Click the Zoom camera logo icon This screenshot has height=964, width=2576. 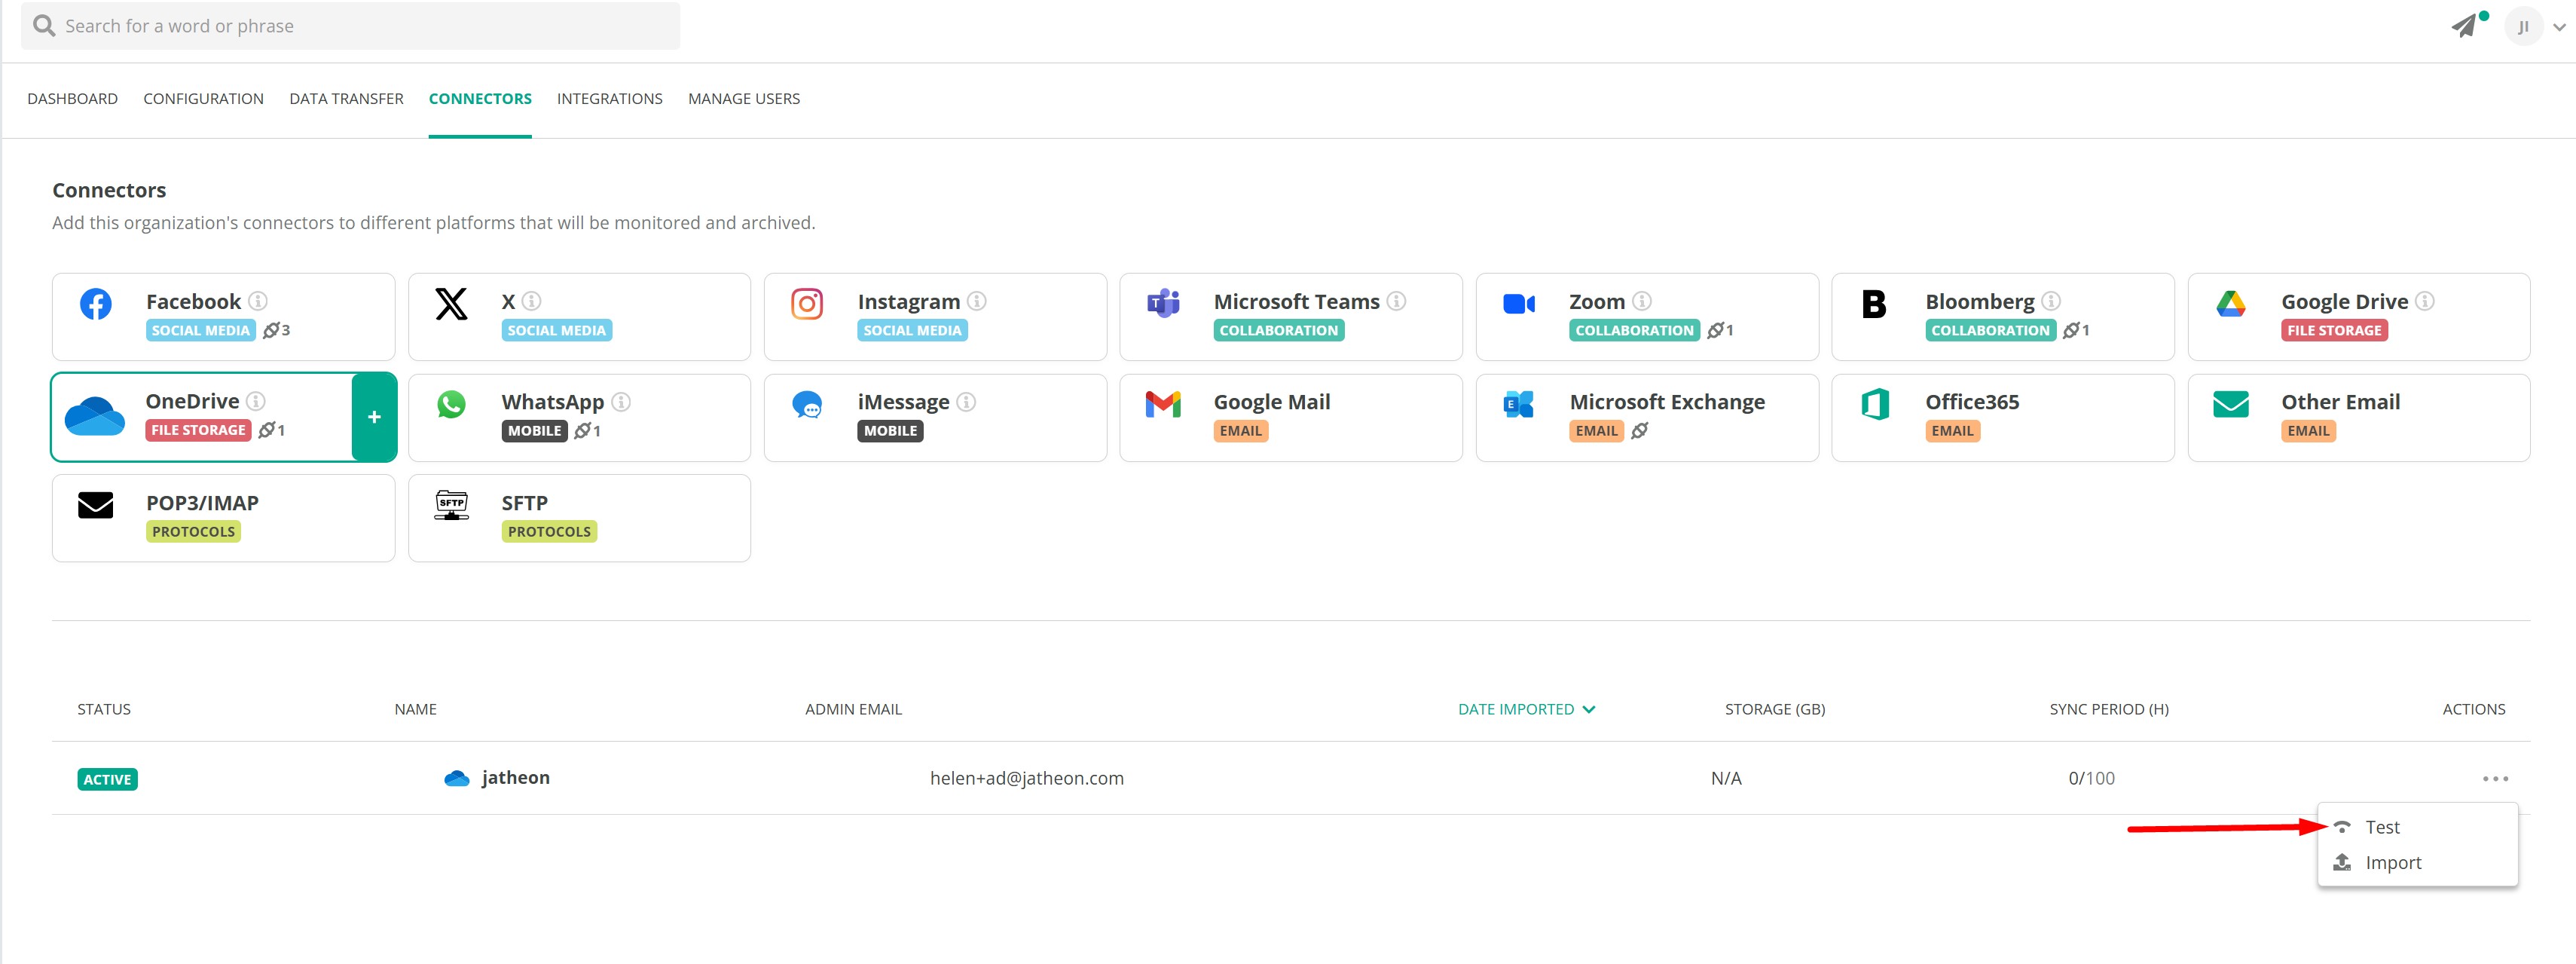1519,304
